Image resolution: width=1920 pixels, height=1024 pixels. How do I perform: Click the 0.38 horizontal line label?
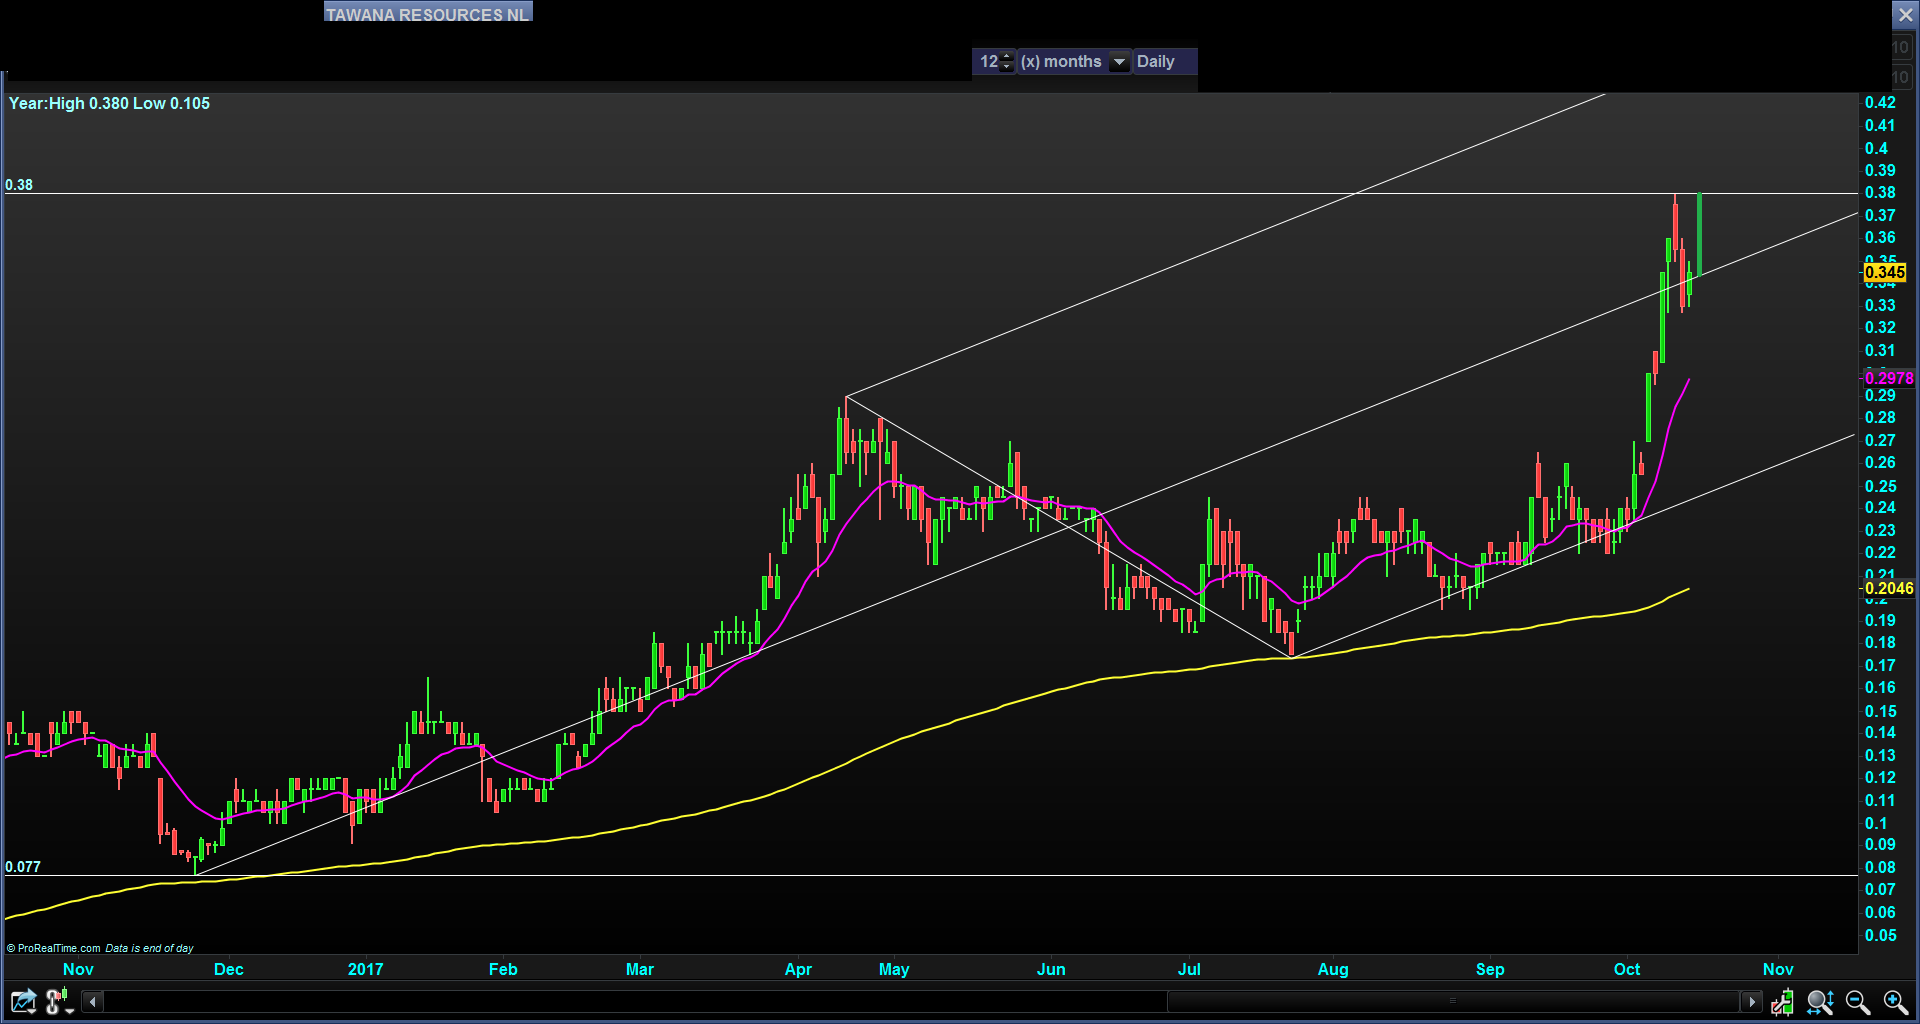[19, 185]
